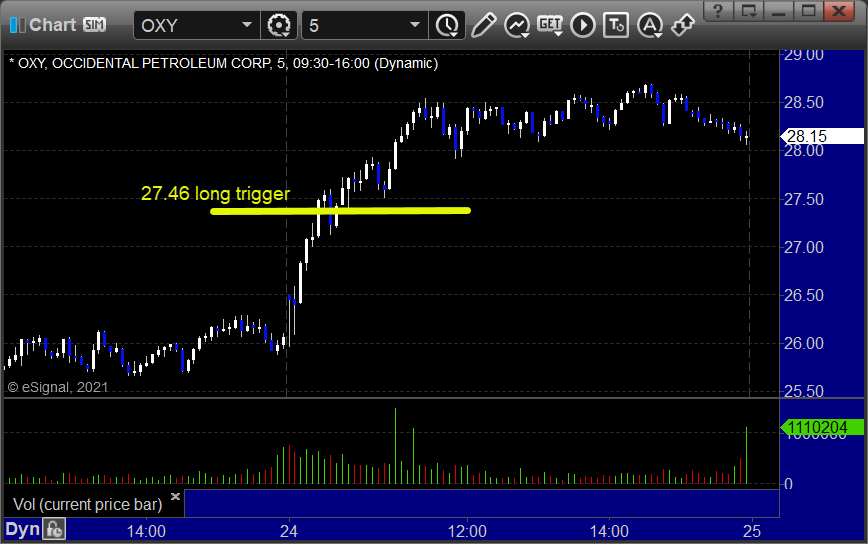Minimize the chart window
Screen dimensions: 868x544
[x=778, y=11]
